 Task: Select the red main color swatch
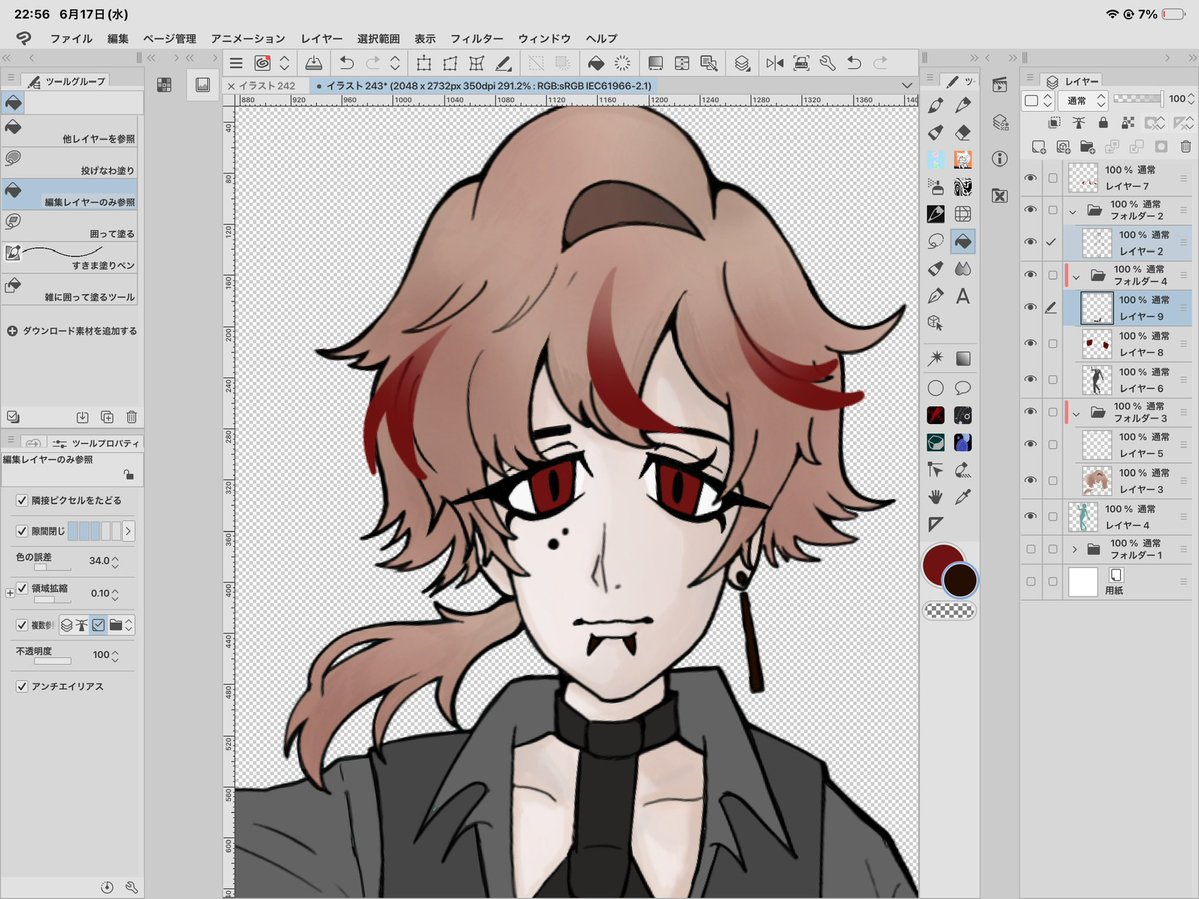coord(940,563)
